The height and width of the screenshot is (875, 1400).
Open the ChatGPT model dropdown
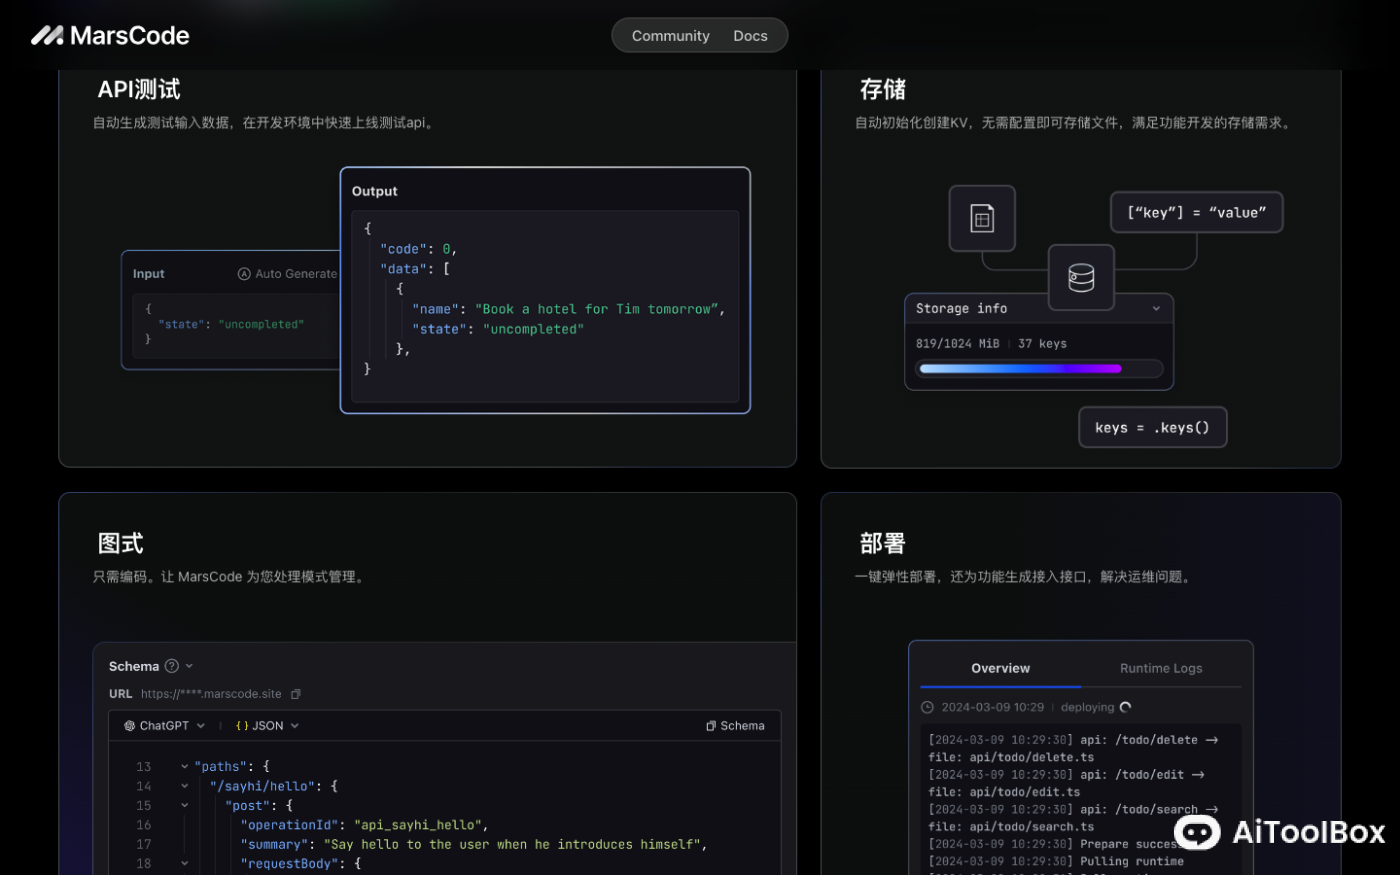[200, 725]
